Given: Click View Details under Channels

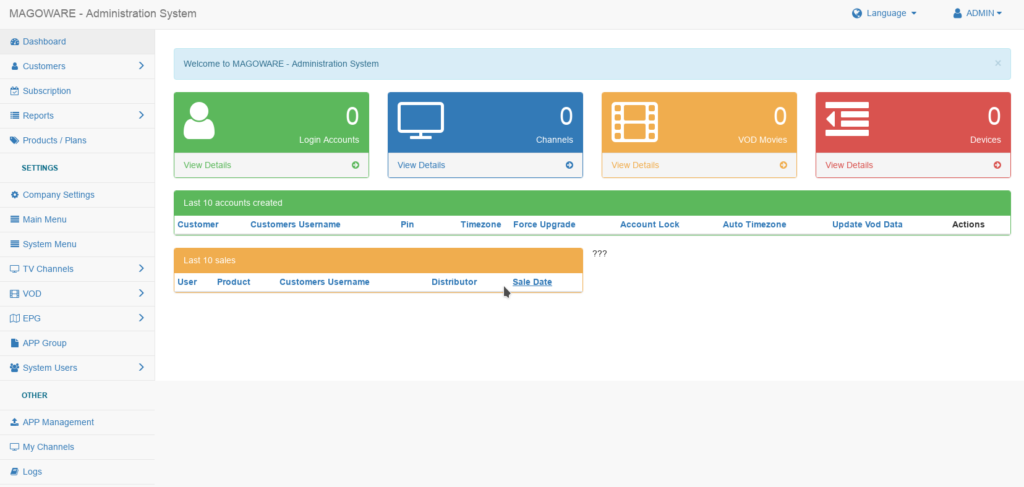Looking at the screenshot, I should [421, 165].
